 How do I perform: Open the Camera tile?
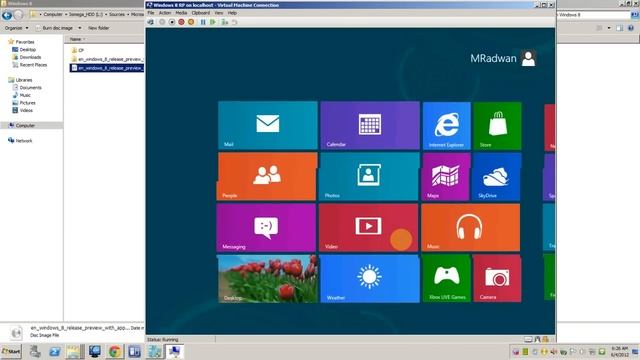497,278
